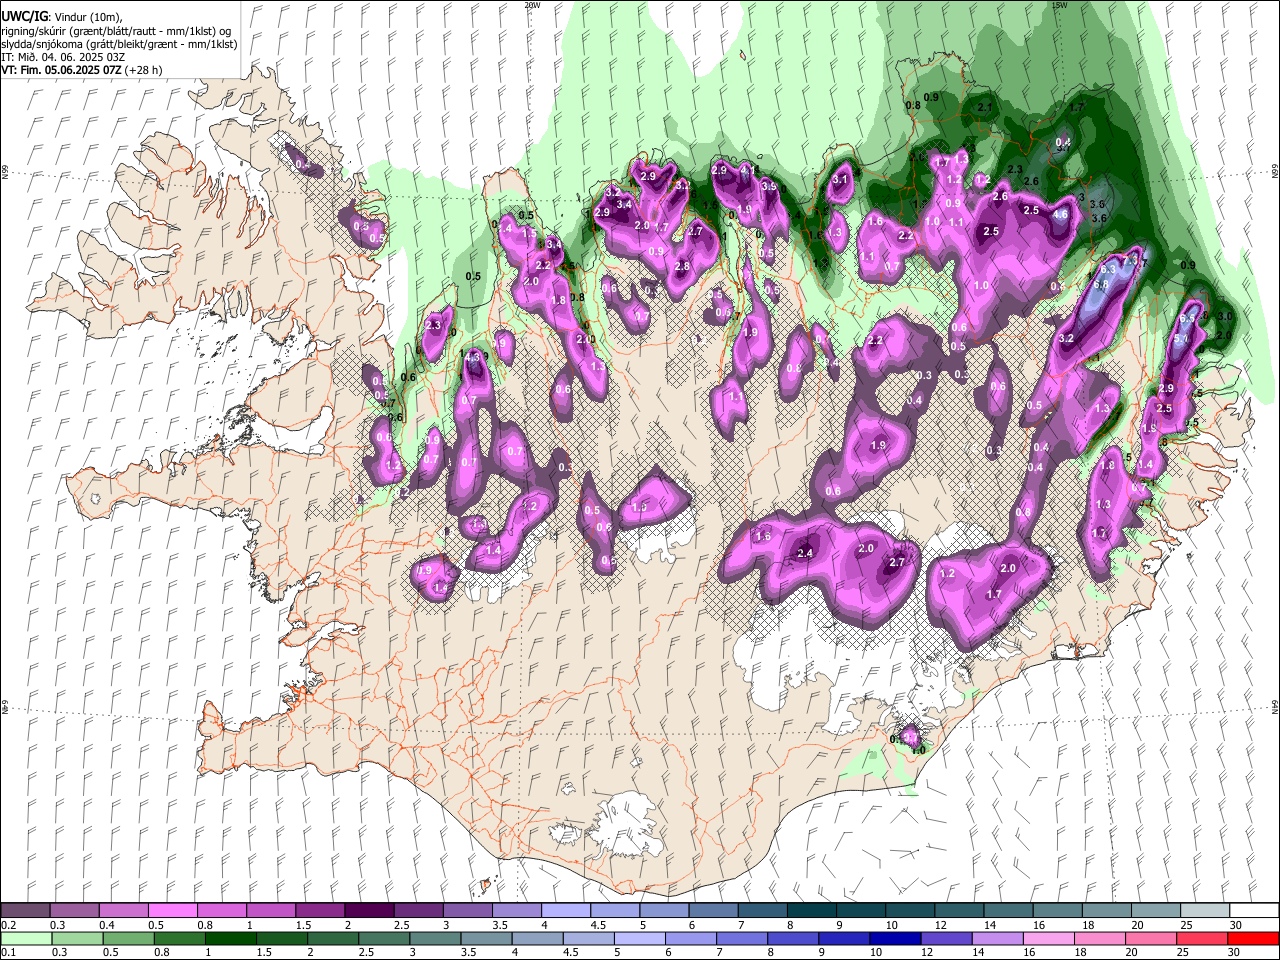Click the 'UWC/IG' title text
1280x960 pixels.
(x=24, y=16)
